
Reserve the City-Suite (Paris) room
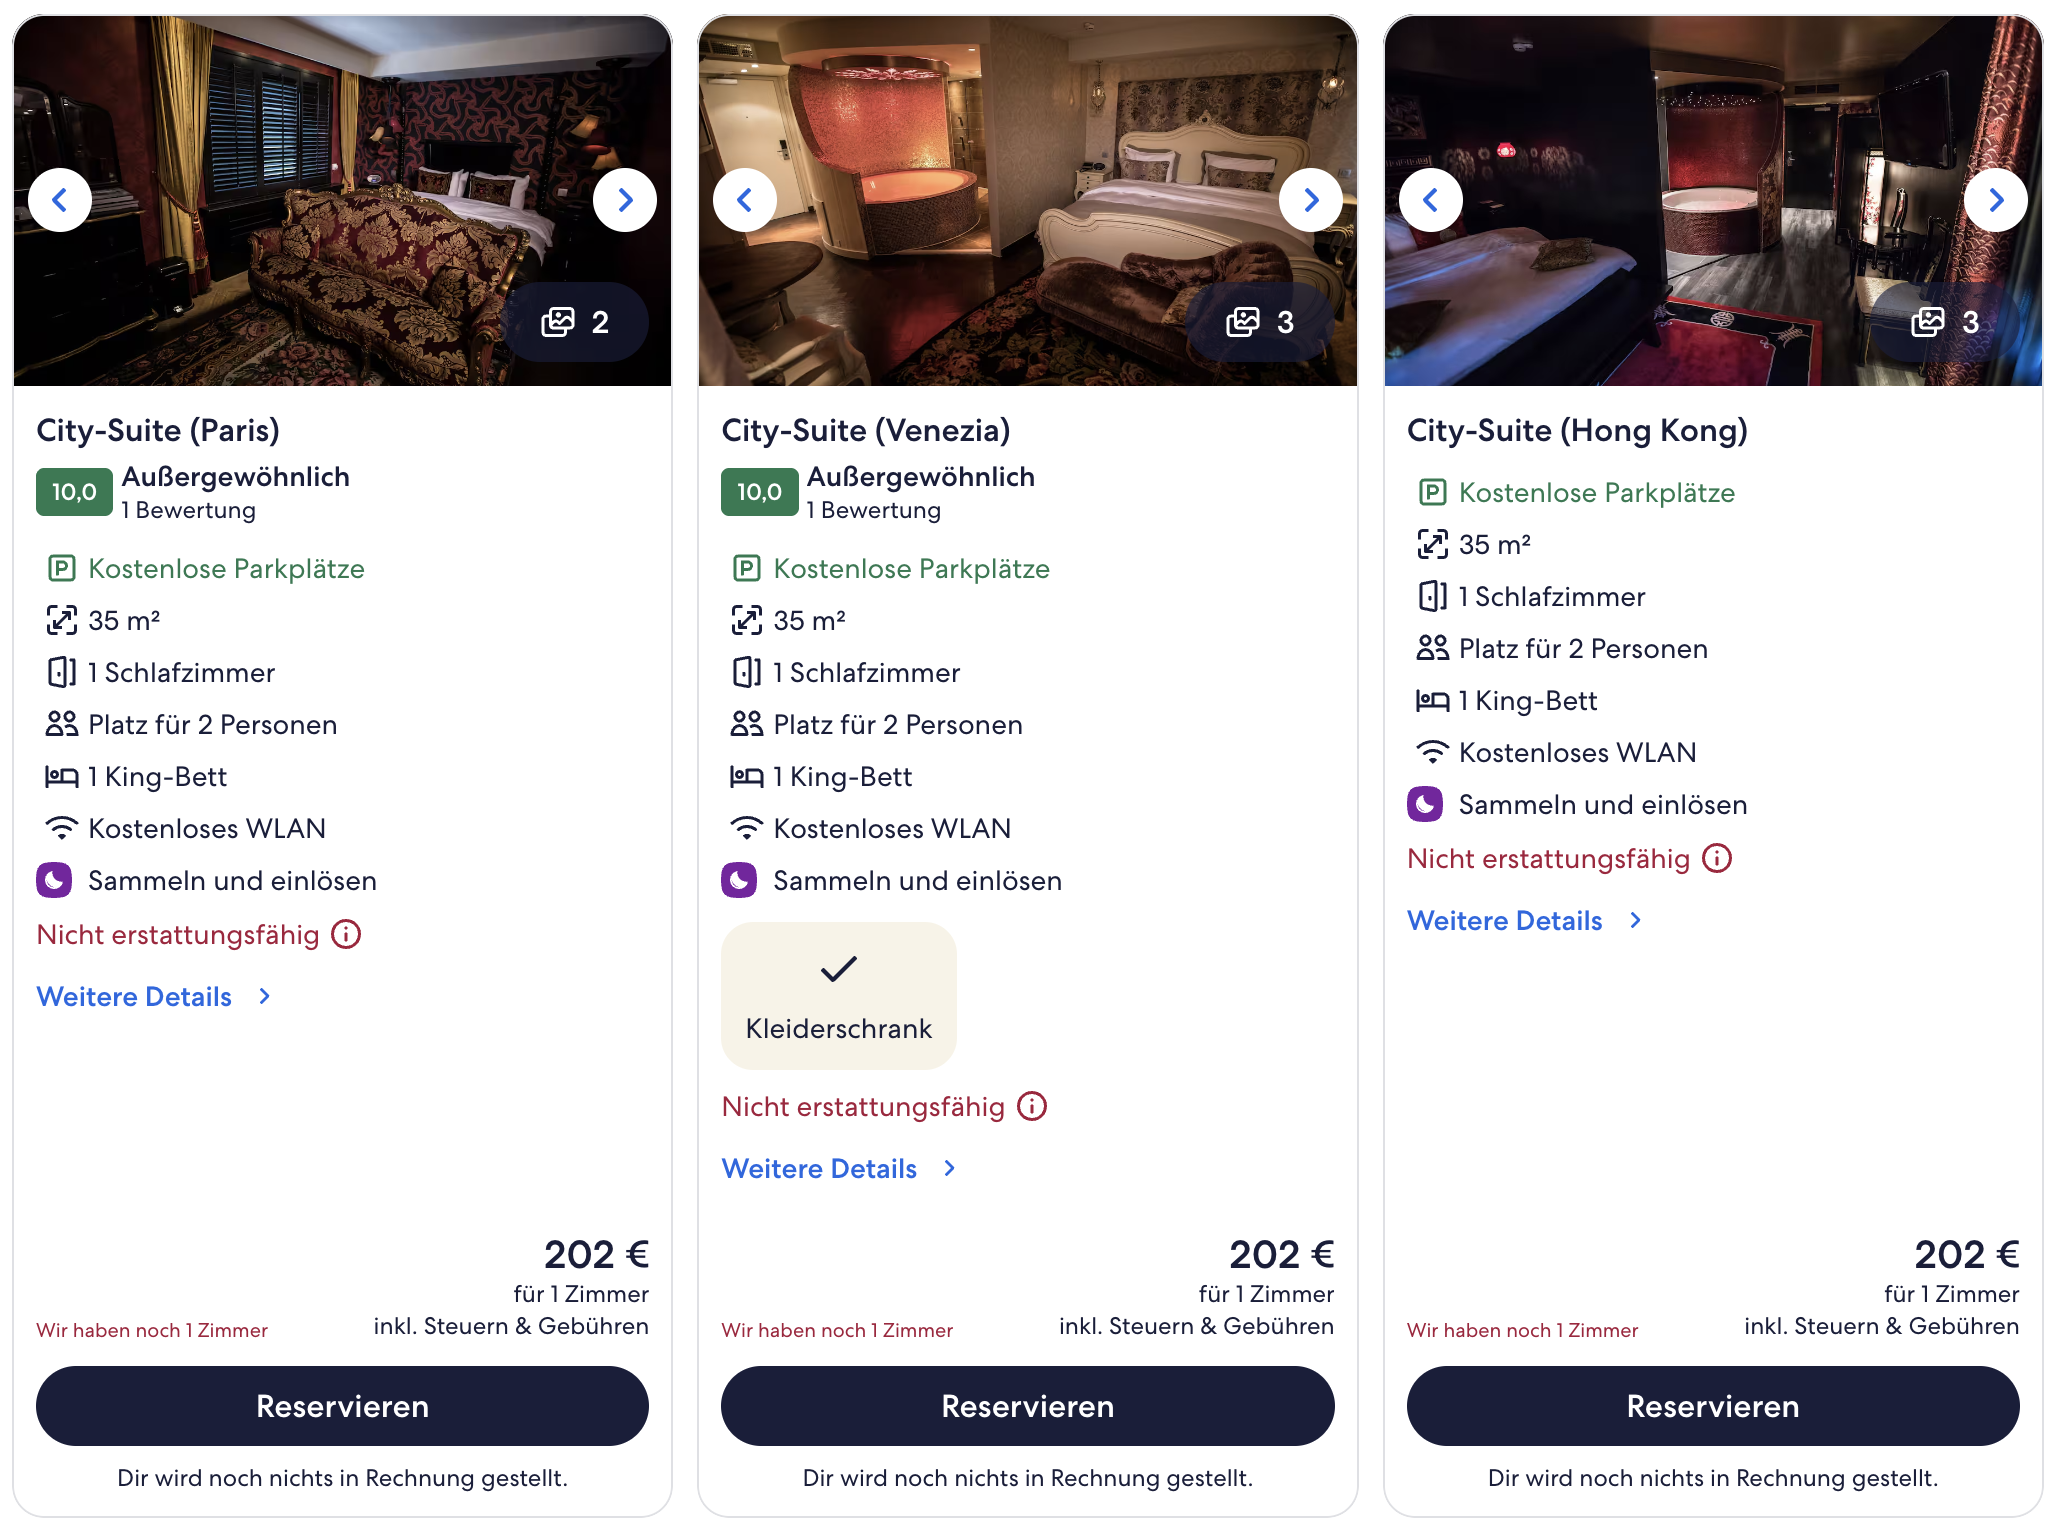342,1406
